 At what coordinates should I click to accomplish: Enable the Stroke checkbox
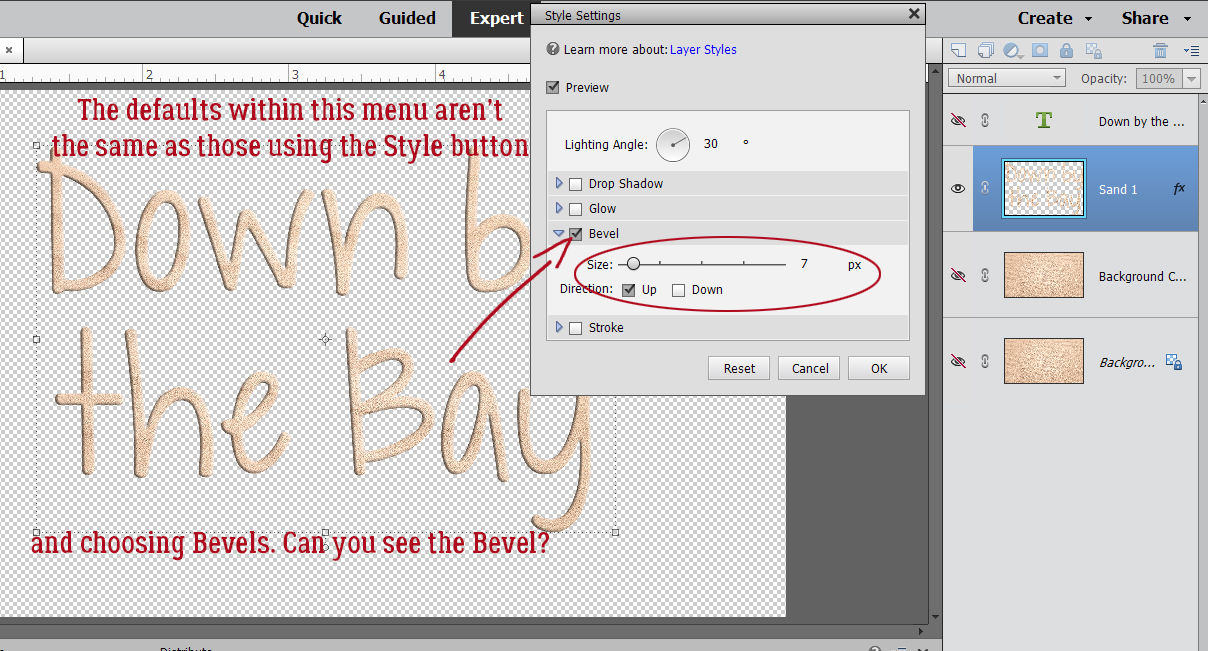575,327
